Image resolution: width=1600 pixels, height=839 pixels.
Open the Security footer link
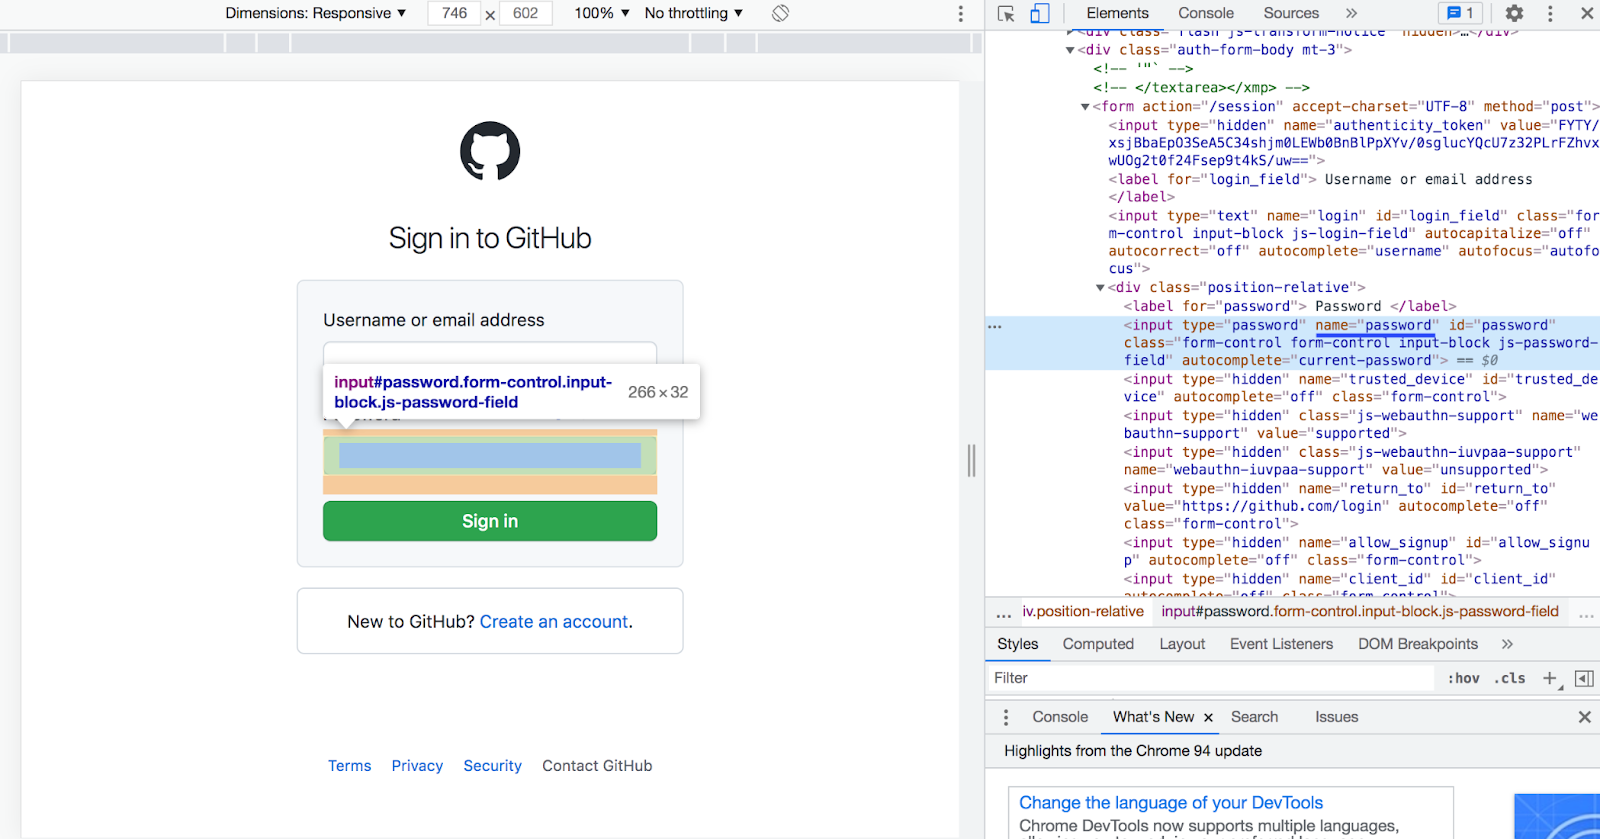click(492, 766)
